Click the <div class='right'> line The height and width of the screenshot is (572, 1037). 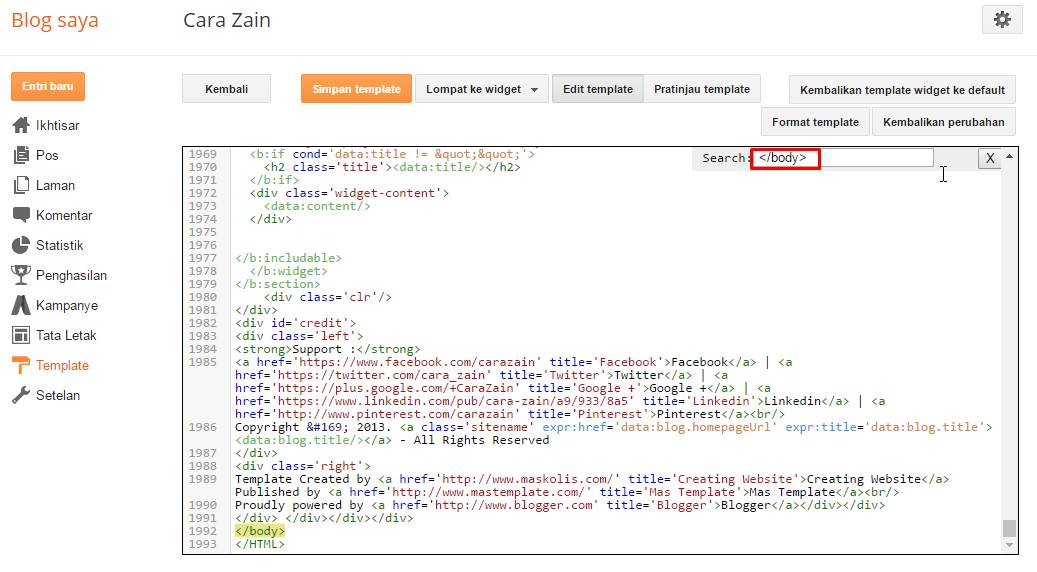click(x=303, y=466)
